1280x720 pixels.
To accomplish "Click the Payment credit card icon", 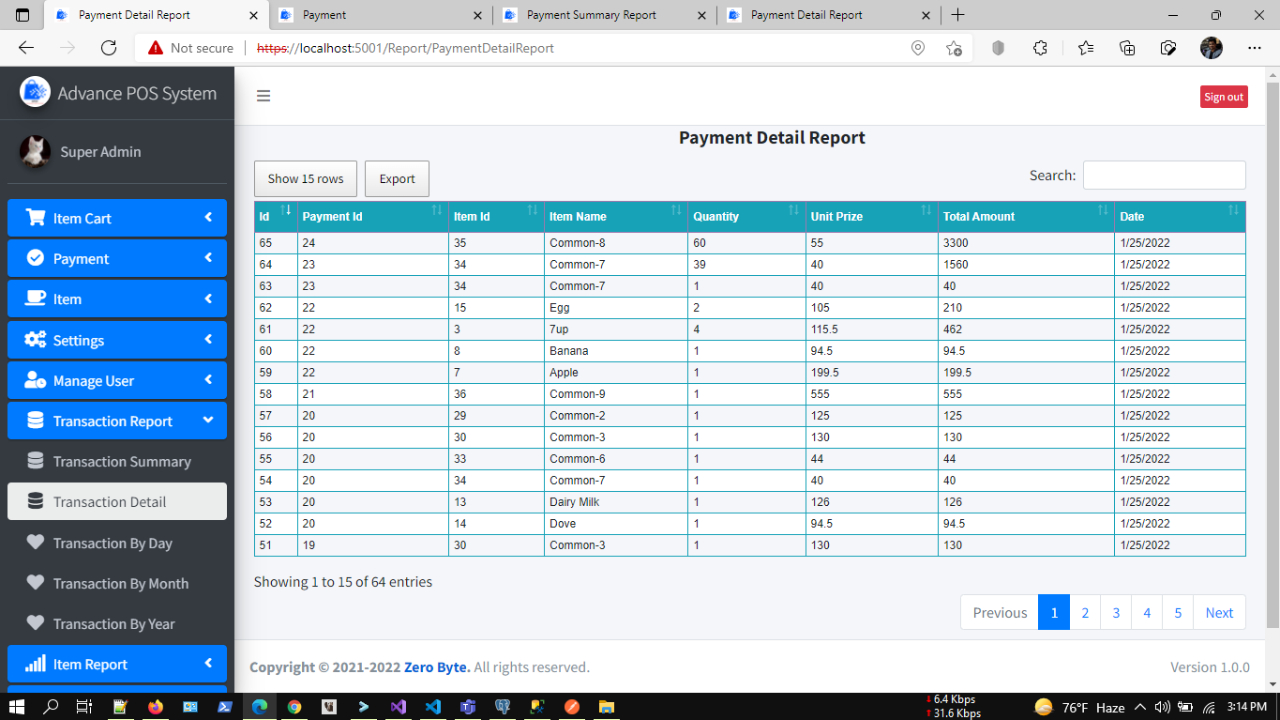I will coord(34,258).
